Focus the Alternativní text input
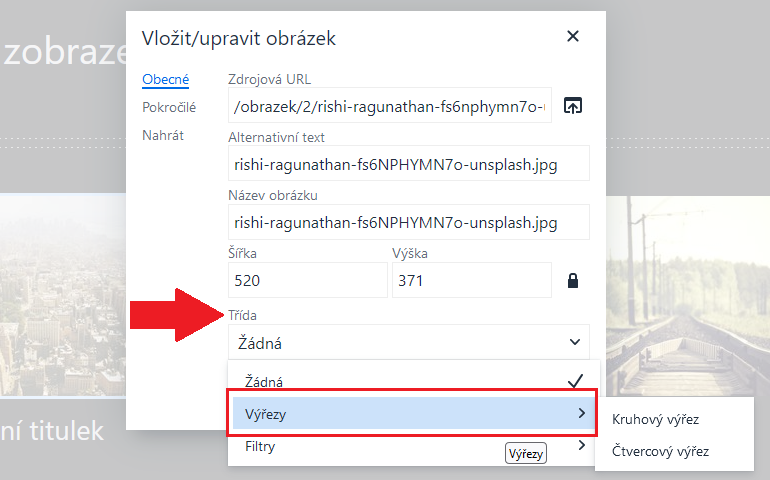Image resolution: width=770 pixels, height=480 pixels. pos(408,164)
